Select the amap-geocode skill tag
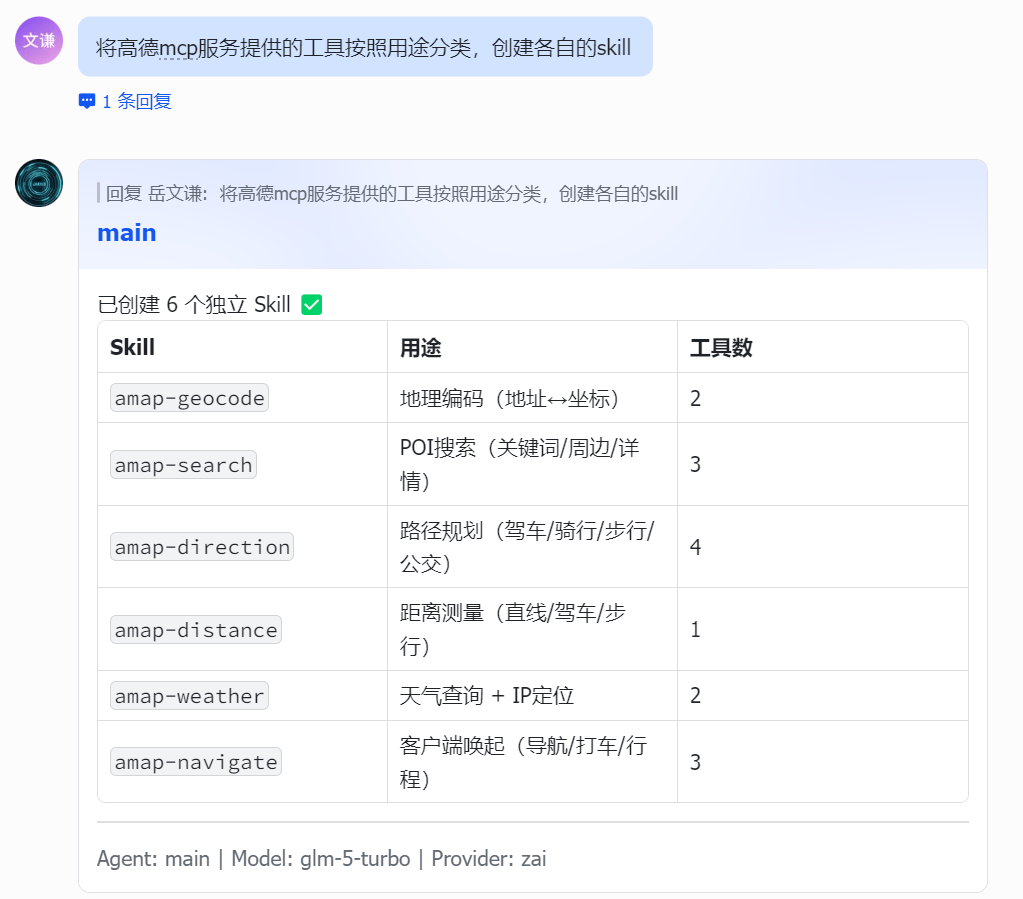The height and width of the screenshot is (899, 1023). point(188,397)
